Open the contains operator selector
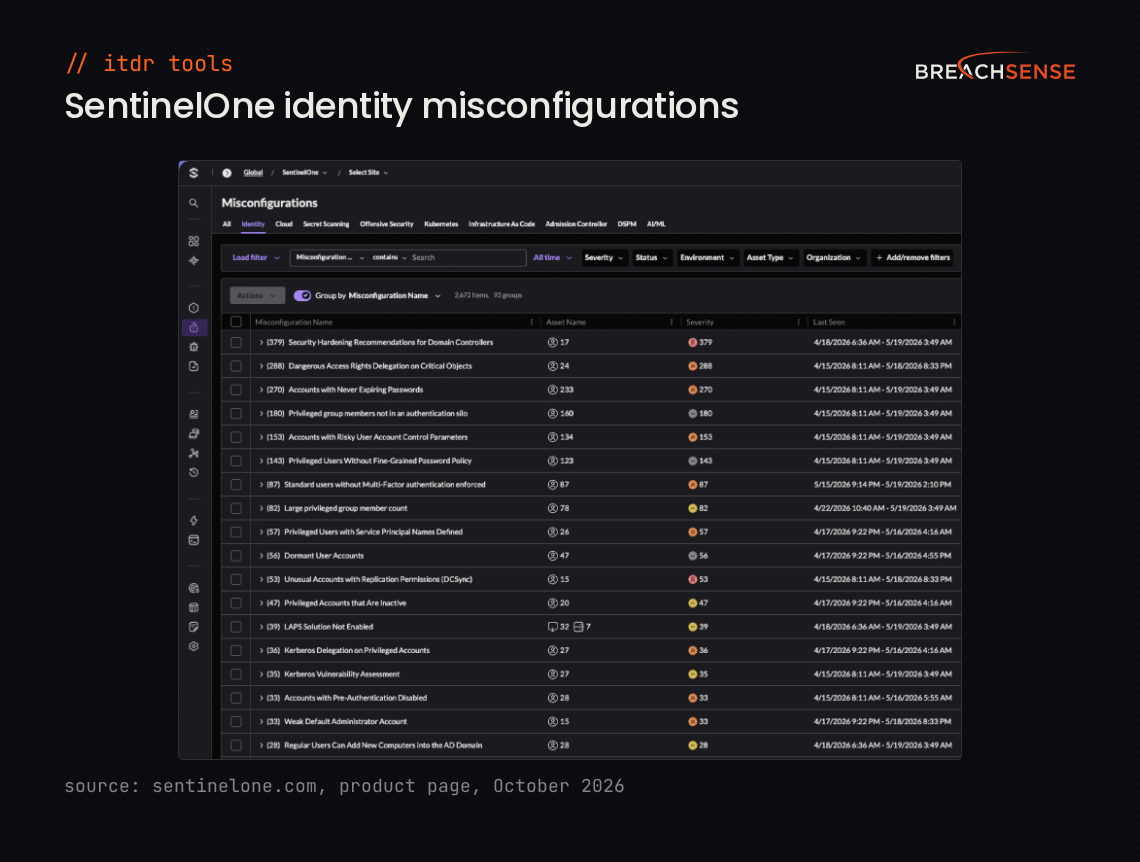1140x862 pixels. pos(390,258)
